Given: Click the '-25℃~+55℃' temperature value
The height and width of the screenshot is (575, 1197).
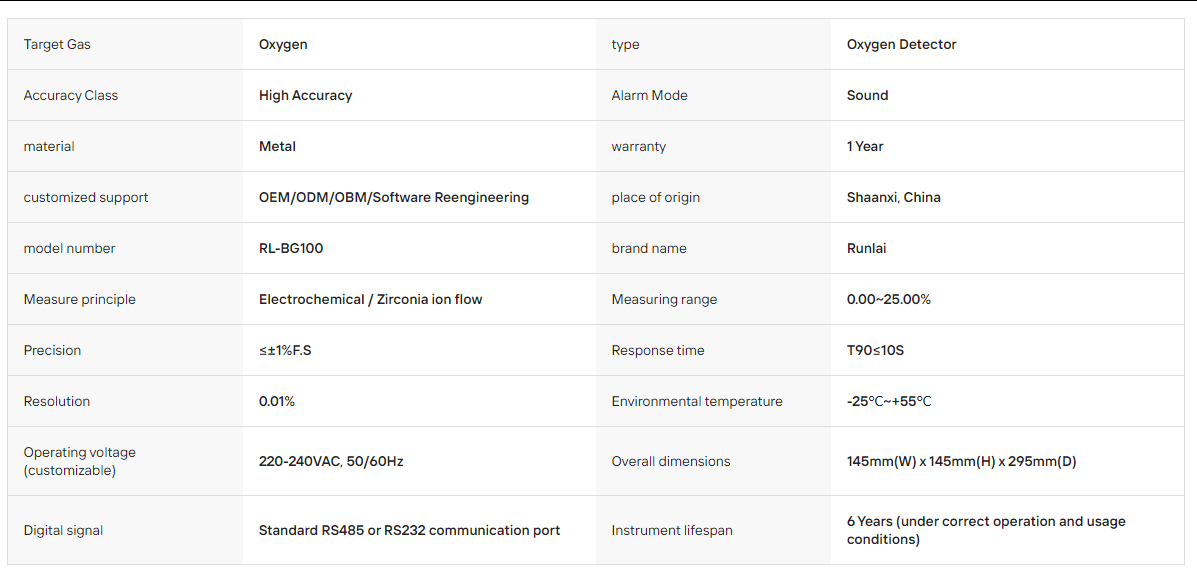Looking at the screenshot, I should click(x=889, y=401).
